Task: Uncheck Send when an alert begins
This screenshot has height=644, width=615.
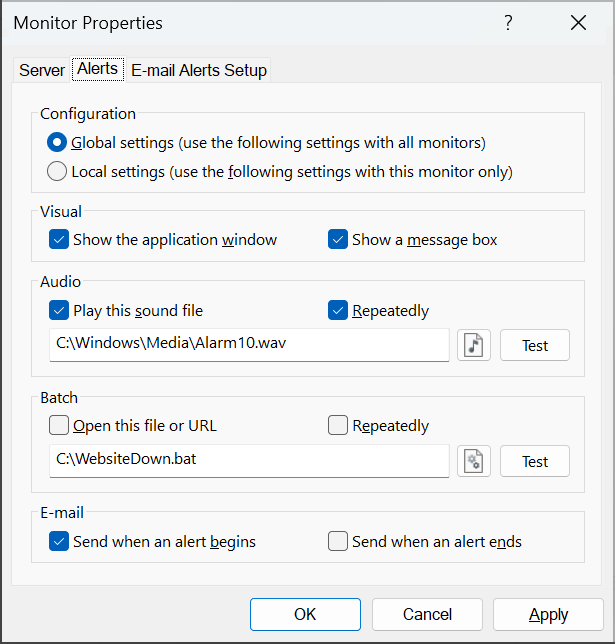Action: coord(59,541)
